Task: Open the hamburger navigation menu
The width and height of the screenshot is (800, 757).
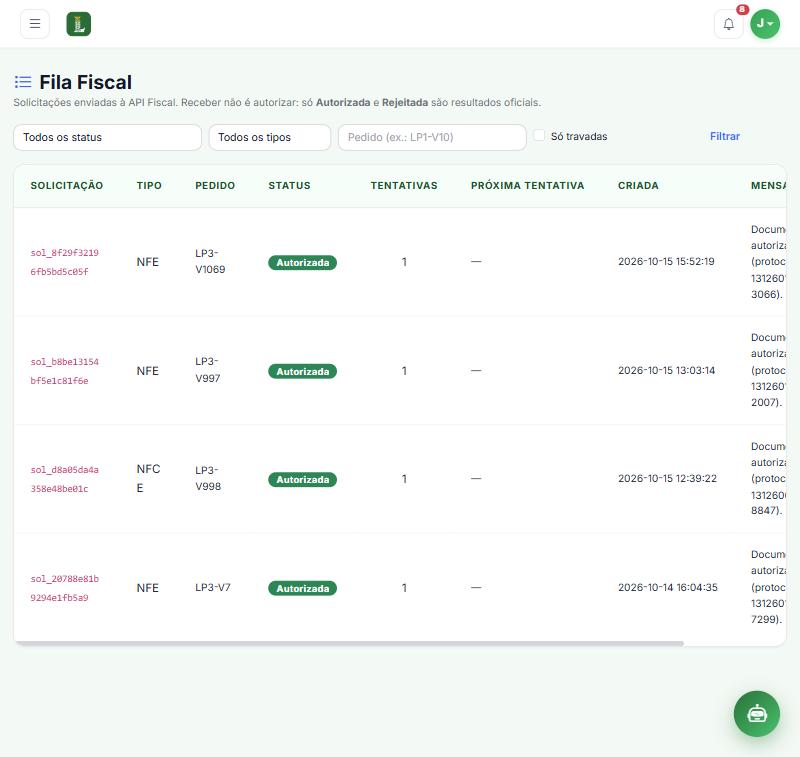Action: 35,23
